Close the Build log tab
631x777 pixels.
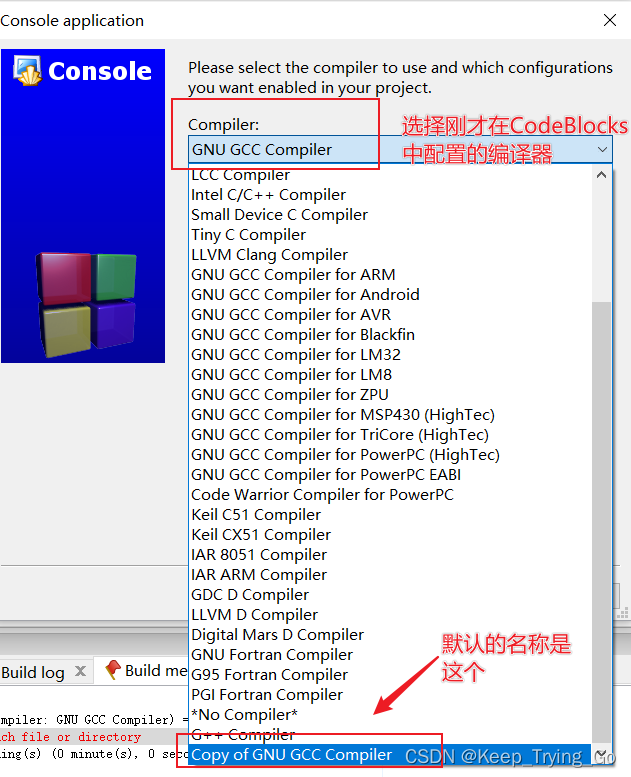(x=80, y=671)
